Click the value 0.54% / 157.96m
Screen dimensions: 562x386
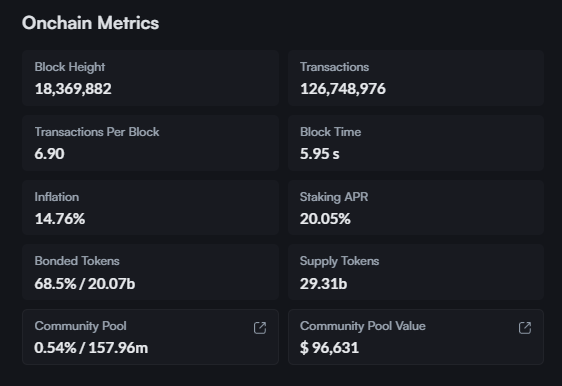click(x=91, y=348)
